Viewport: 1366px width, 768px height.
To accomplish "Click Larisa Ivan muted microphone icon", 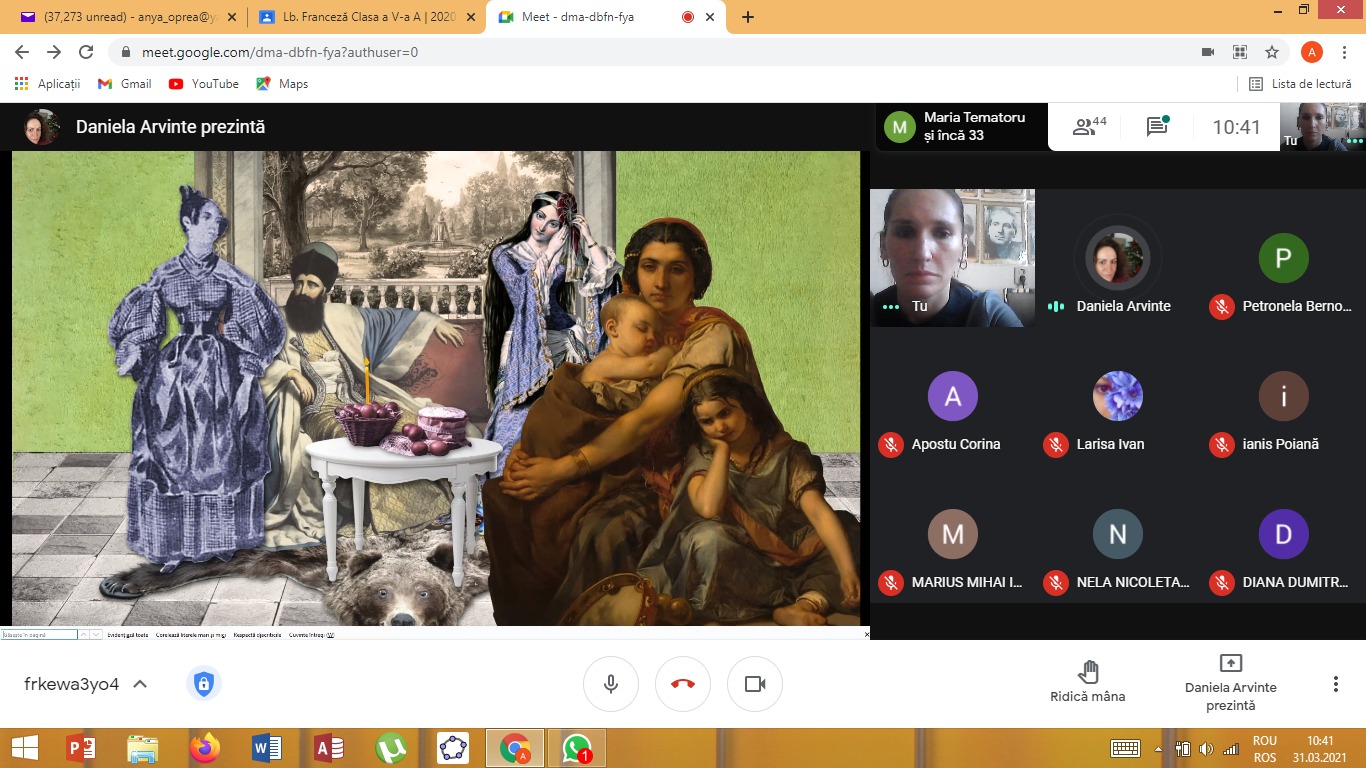I will (x=1055, y=444).
